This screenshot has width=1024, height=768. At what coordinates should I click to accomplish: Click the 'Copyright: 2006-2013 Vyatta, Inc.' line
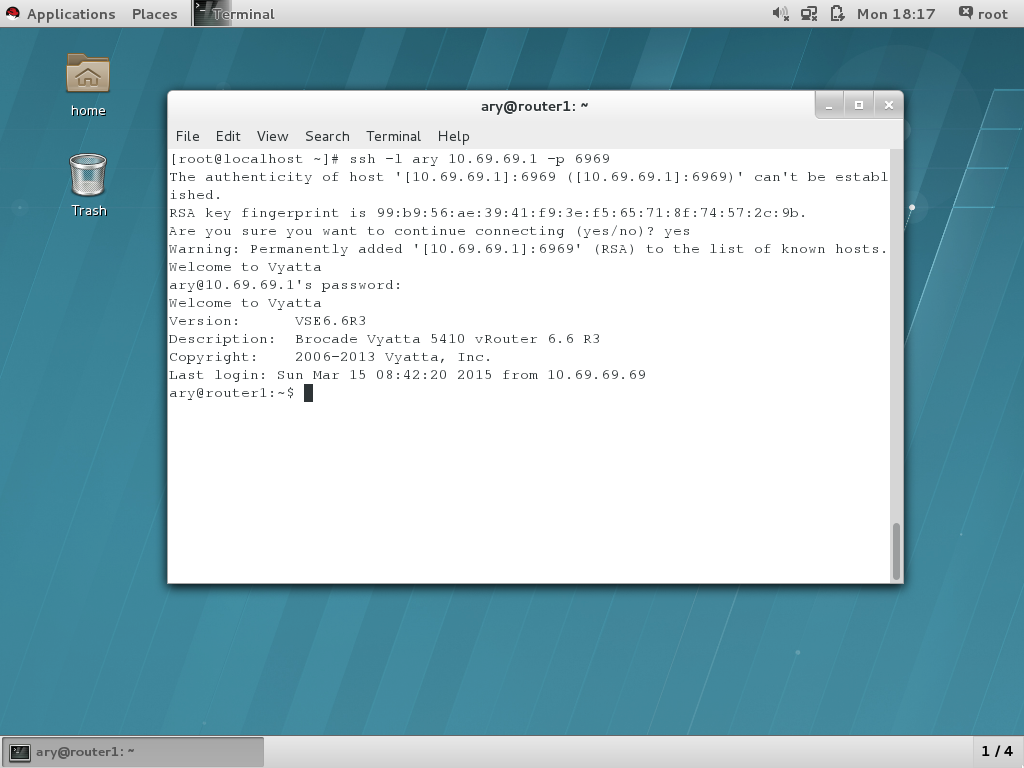[330, 357]
